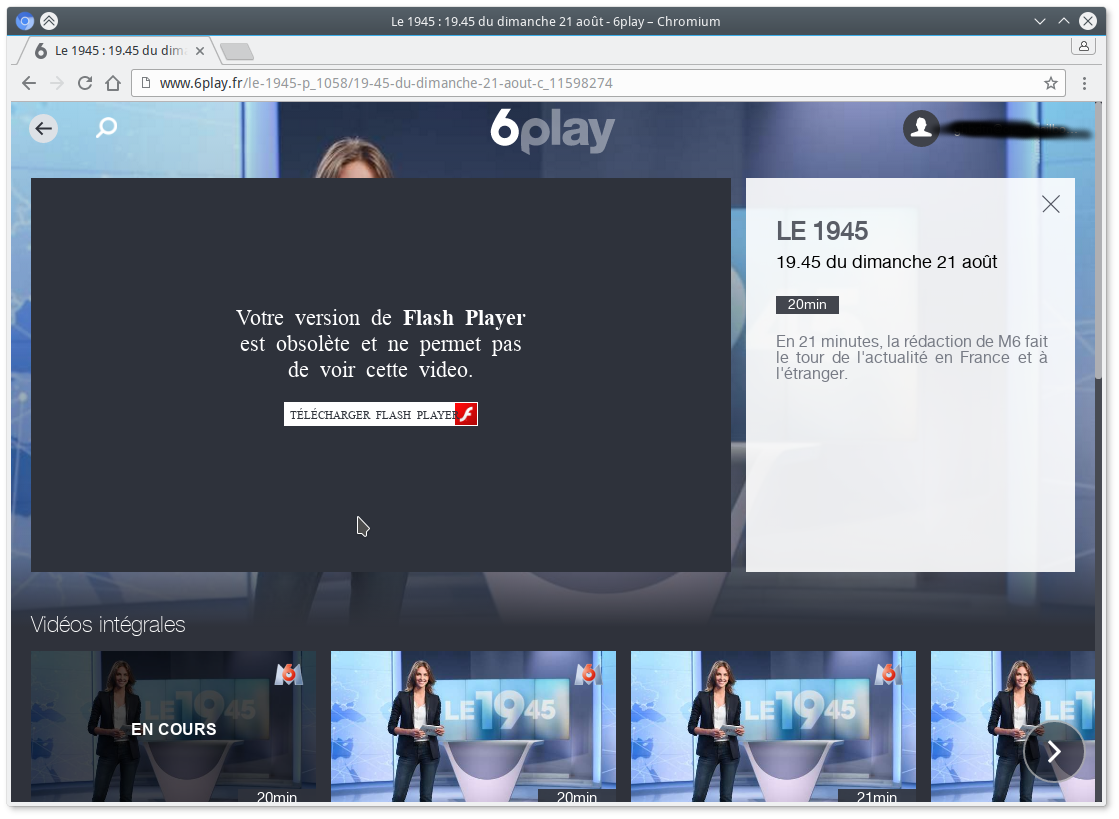Go to the browser home page icon
Image resolution: width=1119 pixels, height=819 pixels.
pos(113,83)
